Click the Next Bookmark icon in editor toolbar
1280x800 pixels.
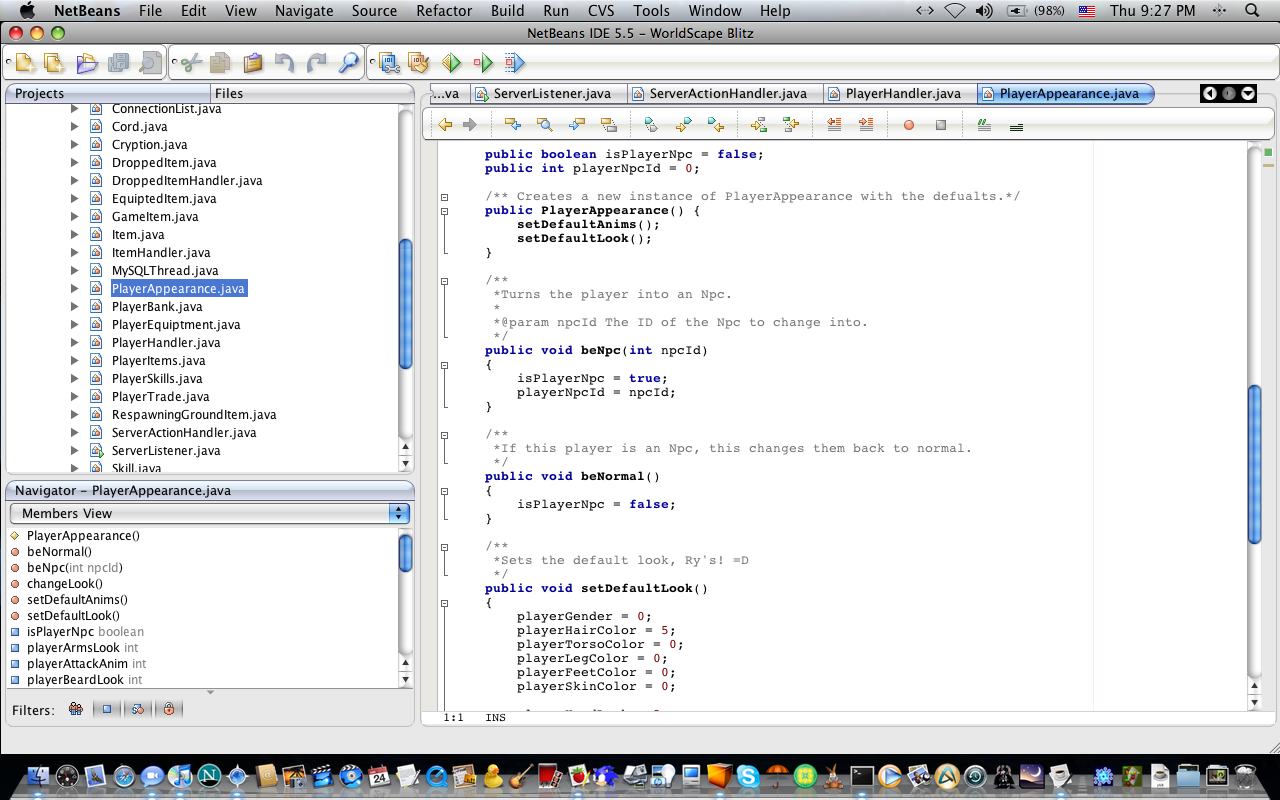(x=684, y=125)
